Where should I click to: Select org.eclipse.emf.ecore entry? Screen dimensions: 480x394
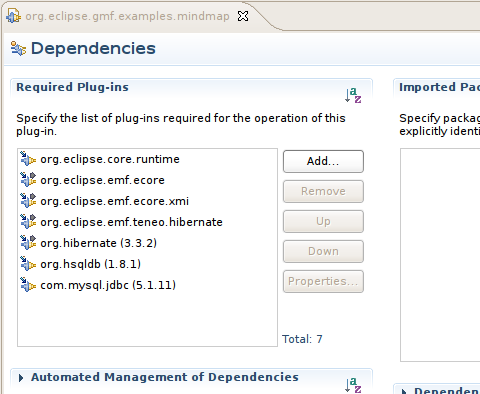pyautogui.click(x=102, y=180)
